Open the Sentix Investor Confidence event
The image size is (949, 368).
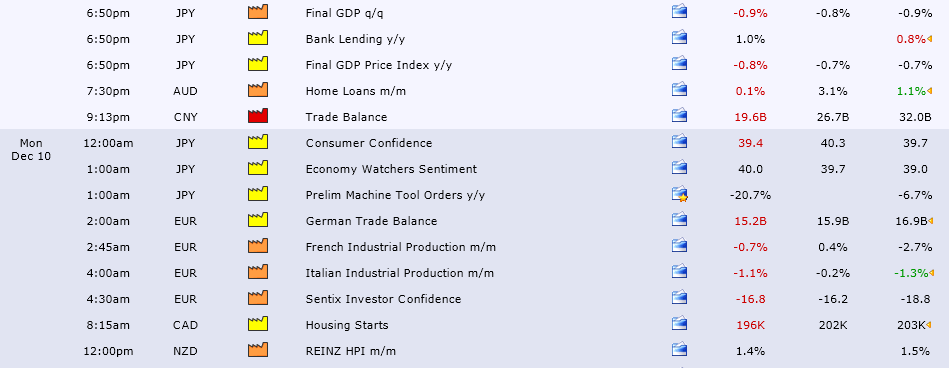[x=383, y=299]
